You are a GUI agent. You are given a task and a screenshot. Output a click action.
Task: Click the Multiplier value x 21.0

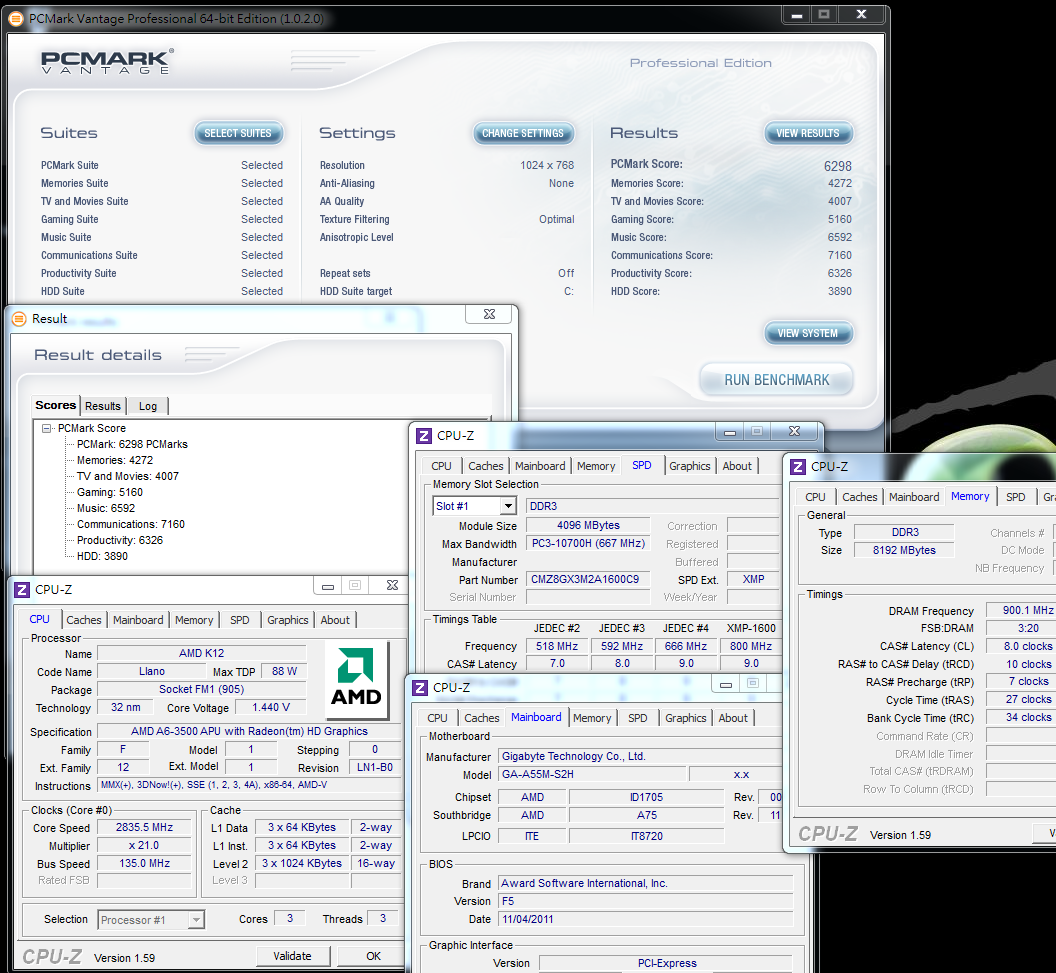pyautogui.click(x=144, y=845)
